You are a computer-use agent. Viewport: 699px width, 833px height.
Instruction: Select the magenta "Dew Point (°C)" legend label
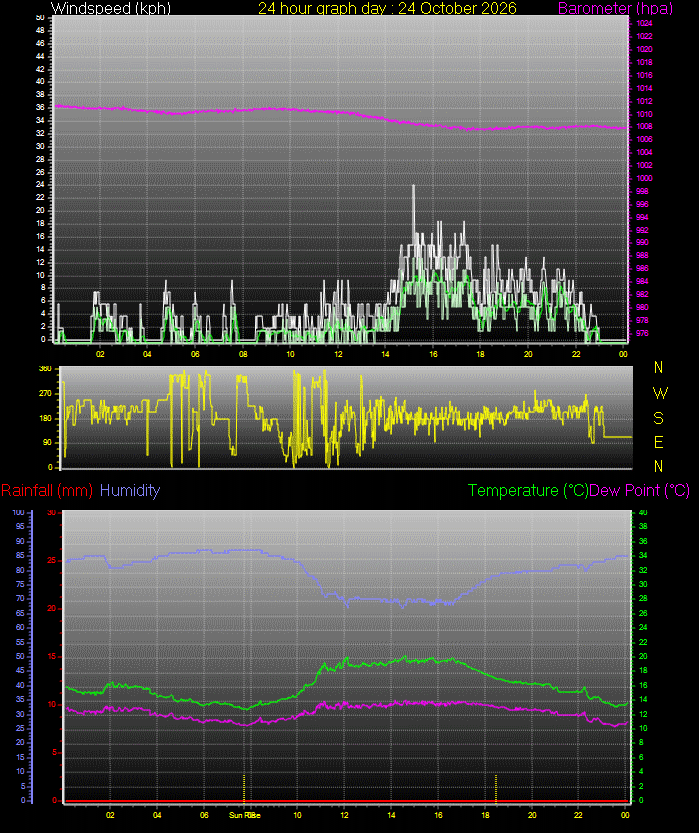(640, 490)
